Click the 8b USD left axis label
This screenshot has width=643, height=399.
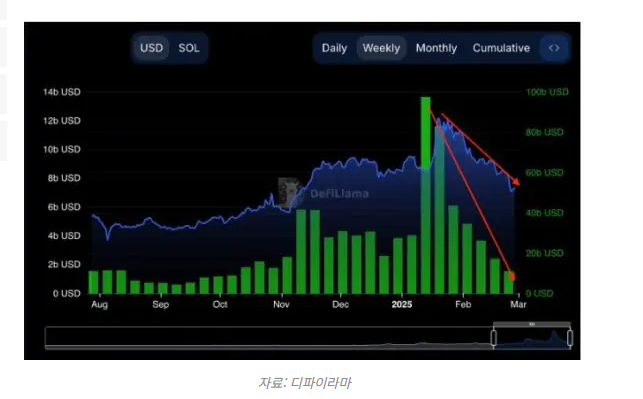(64, 178)
